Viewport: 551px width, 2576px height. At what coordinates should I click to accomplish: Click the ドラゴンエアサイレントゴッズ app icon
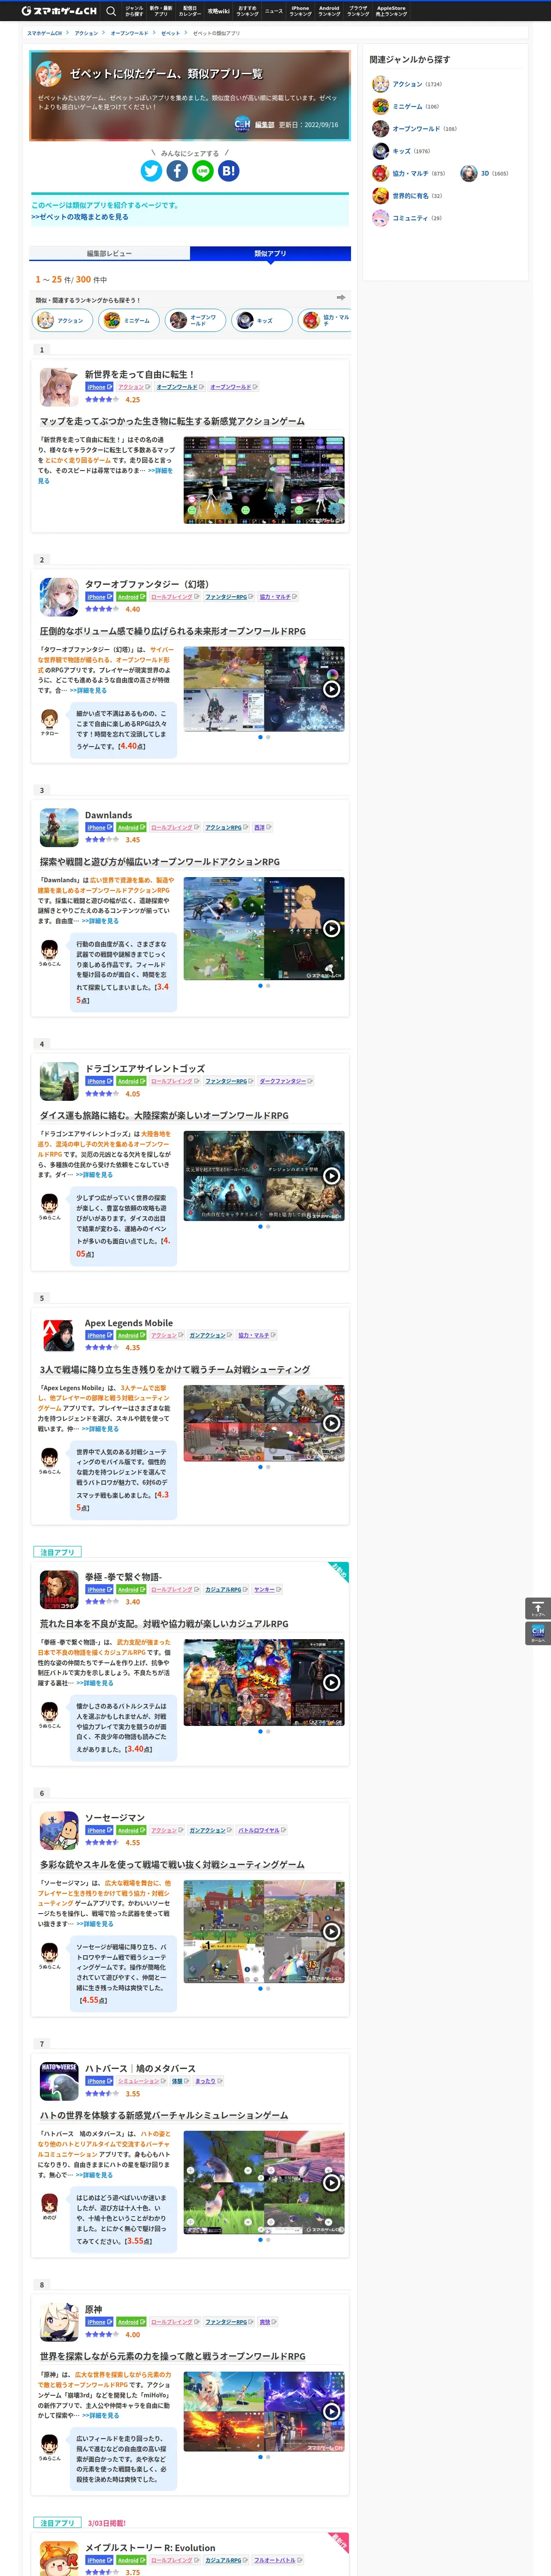tap(59, 1081)
